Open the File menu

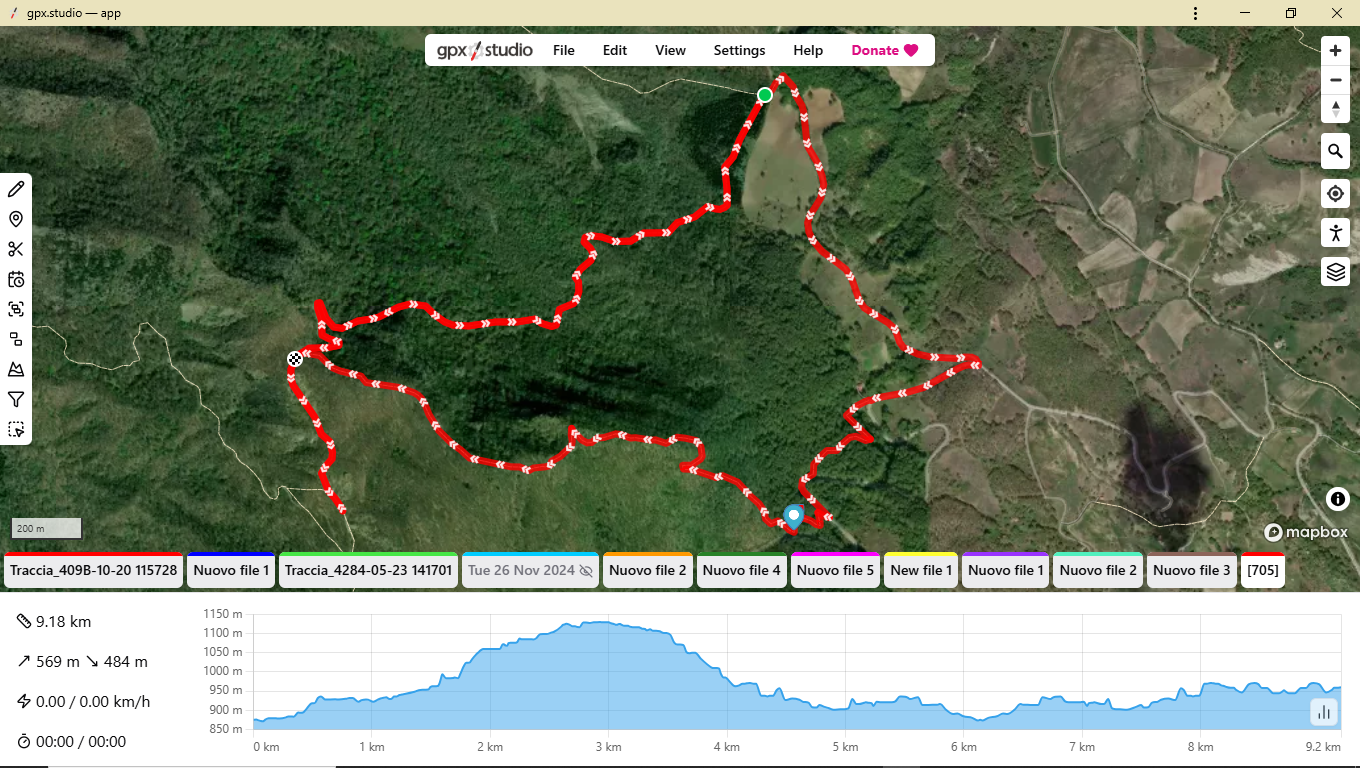point(563,50)
